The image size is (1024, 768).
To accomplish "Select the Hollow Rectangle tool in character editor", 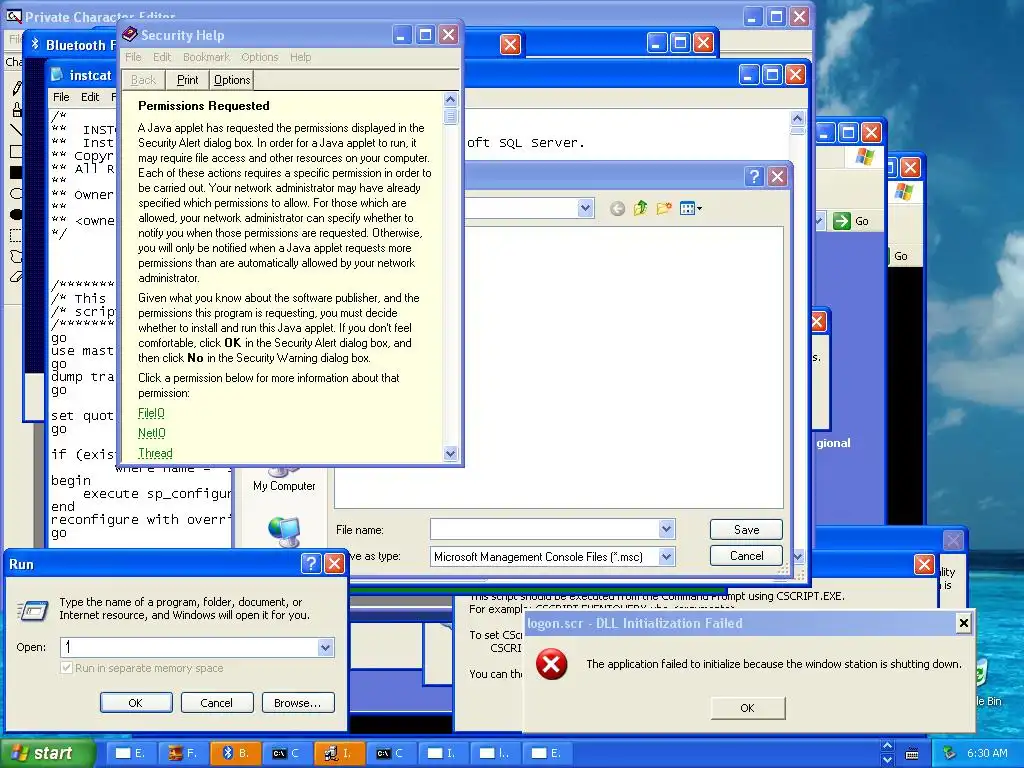I will (16, 152).
